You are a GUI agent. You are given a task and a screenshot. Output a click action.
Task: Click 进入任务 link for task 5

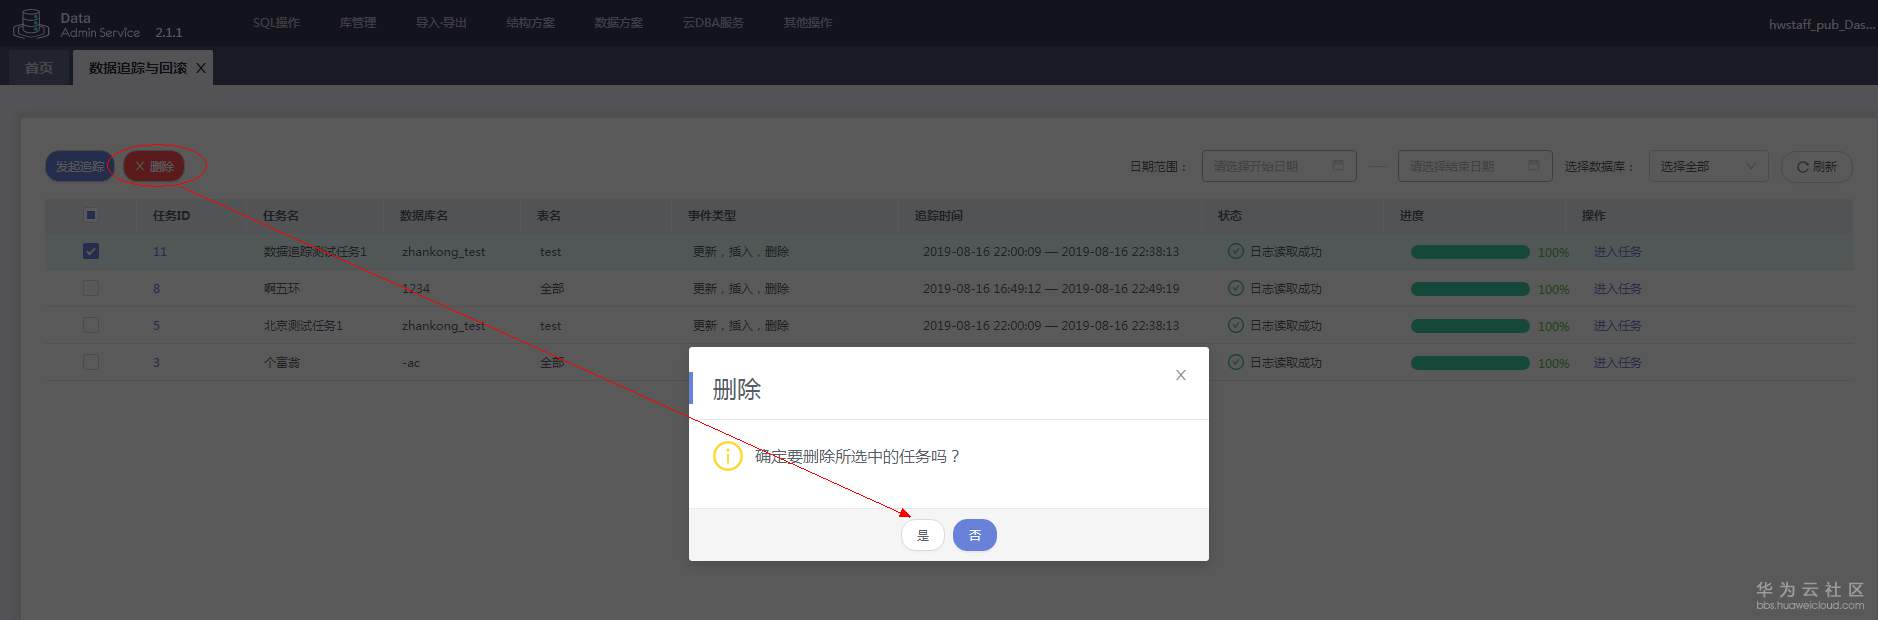(x=1617, y=326)
